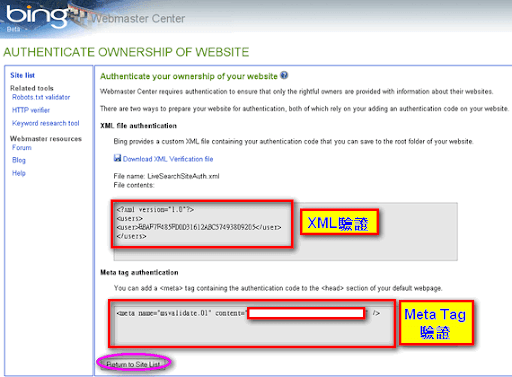Screen dimensions: 512x377
Task: Click 'Webmaster Center requires authentication' sentence
Action: pos(297,91)
